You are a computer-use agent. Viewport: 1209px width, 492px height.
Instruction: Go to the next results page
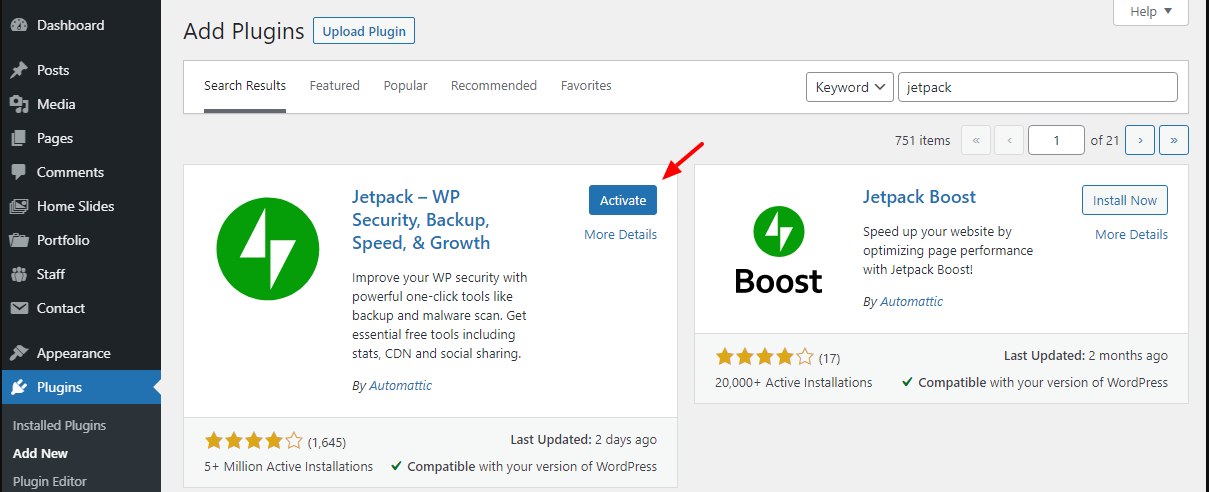[1140, 141]
